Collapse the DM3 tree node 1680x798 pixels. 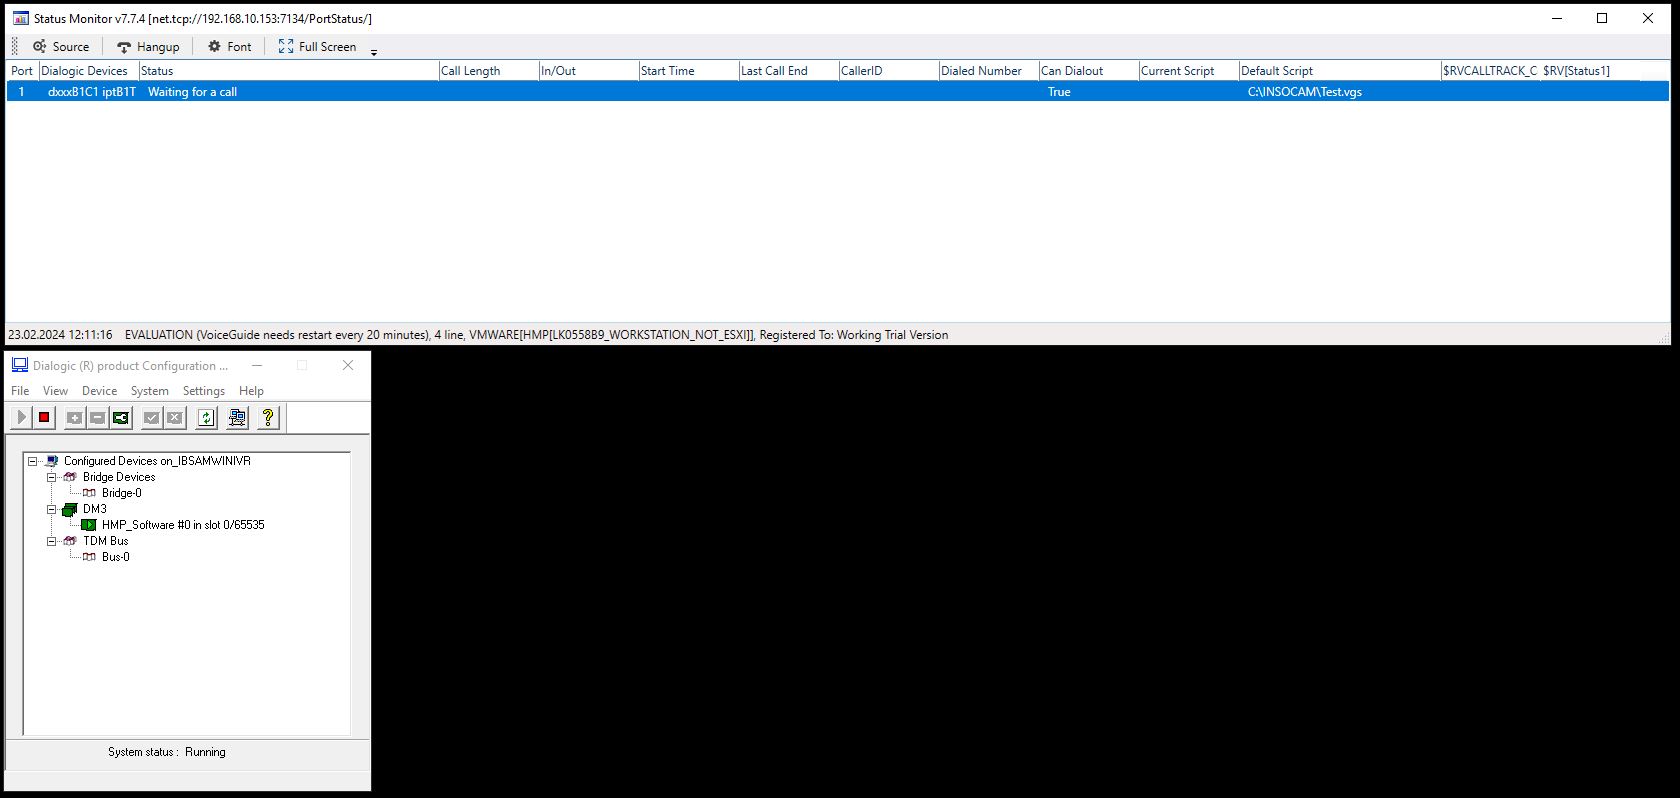52,509
